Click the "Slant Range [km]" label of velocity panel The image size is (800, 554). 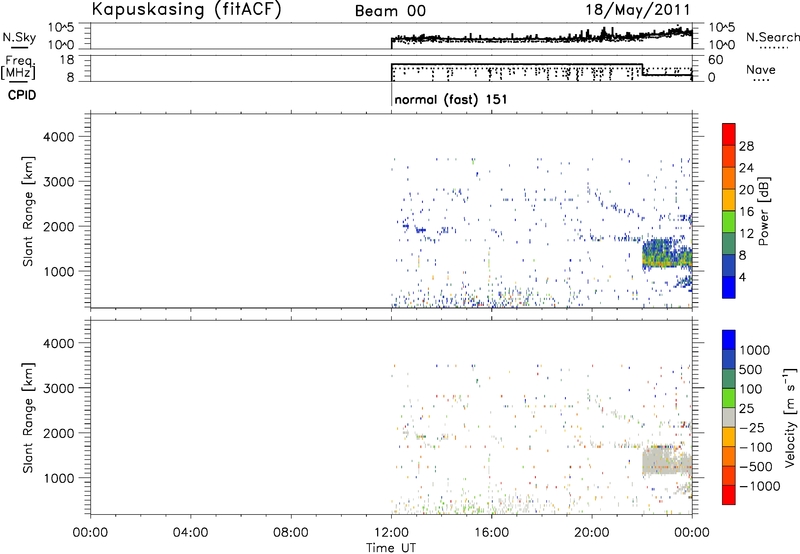28,418
